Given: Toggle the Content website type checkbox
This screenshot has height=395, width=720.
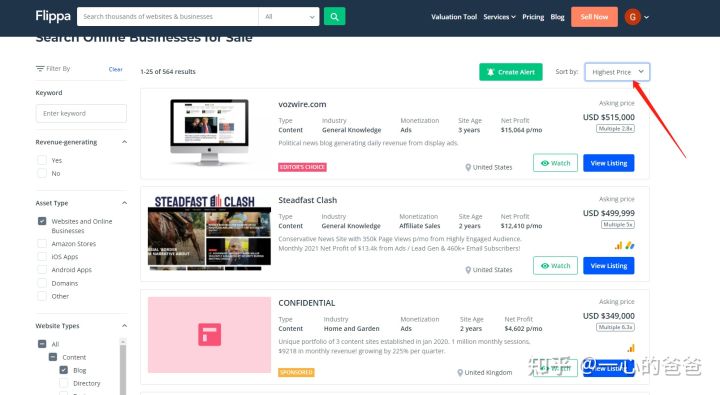Looking at the screenshot, I should click(x=53, y=357).
